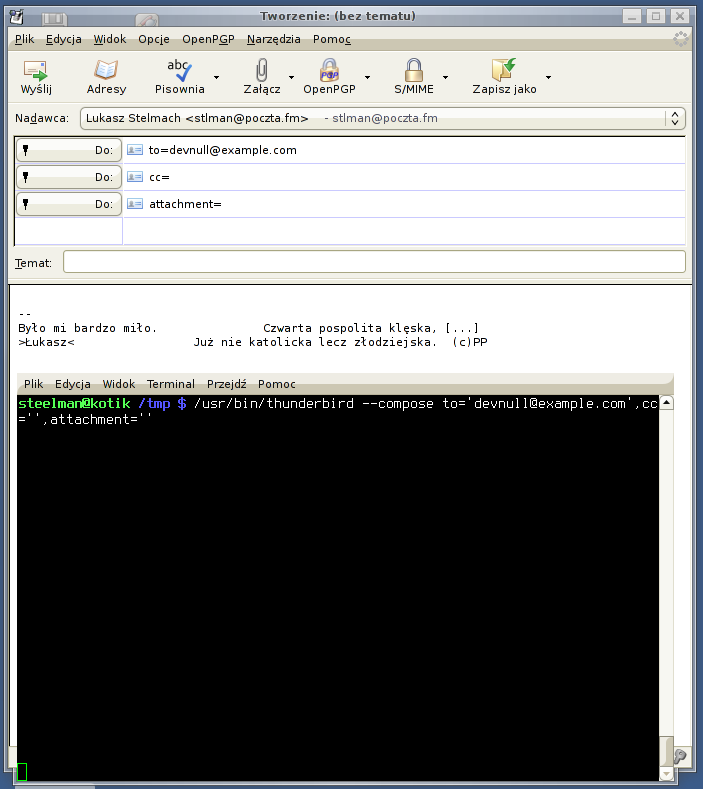Click the terminal scrollbar thumb
The width and height of the screenshot is (703, 789).
[x=666, y=751]
